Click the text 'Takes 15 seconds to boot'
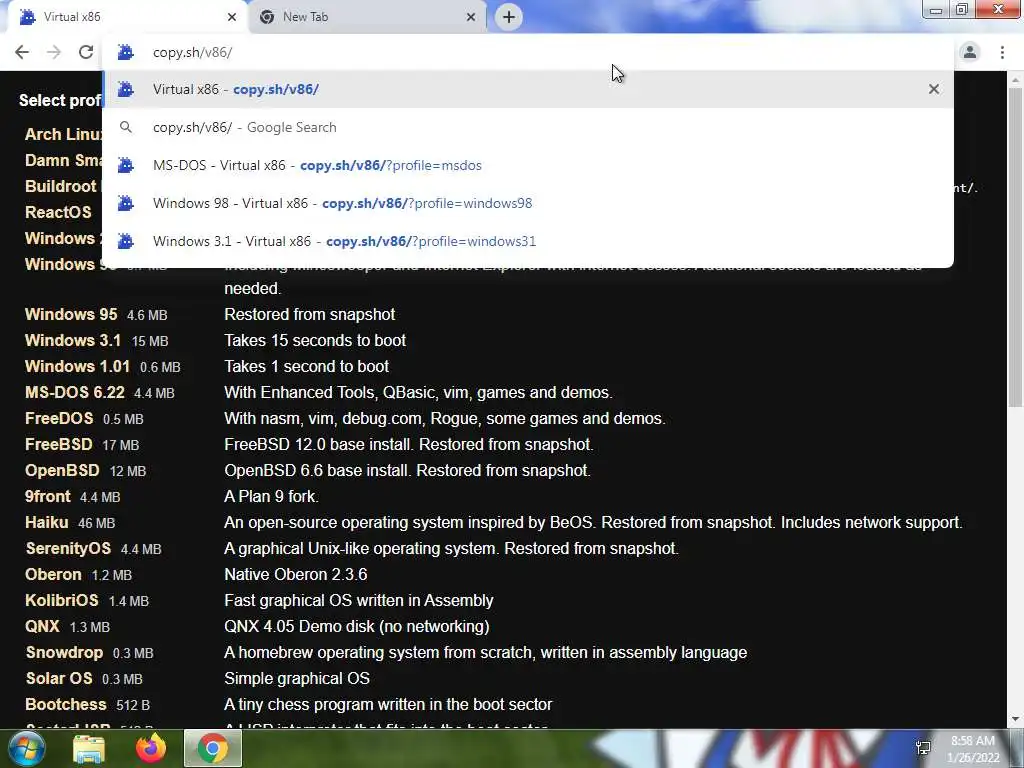1024x768 pixels. 315,340
